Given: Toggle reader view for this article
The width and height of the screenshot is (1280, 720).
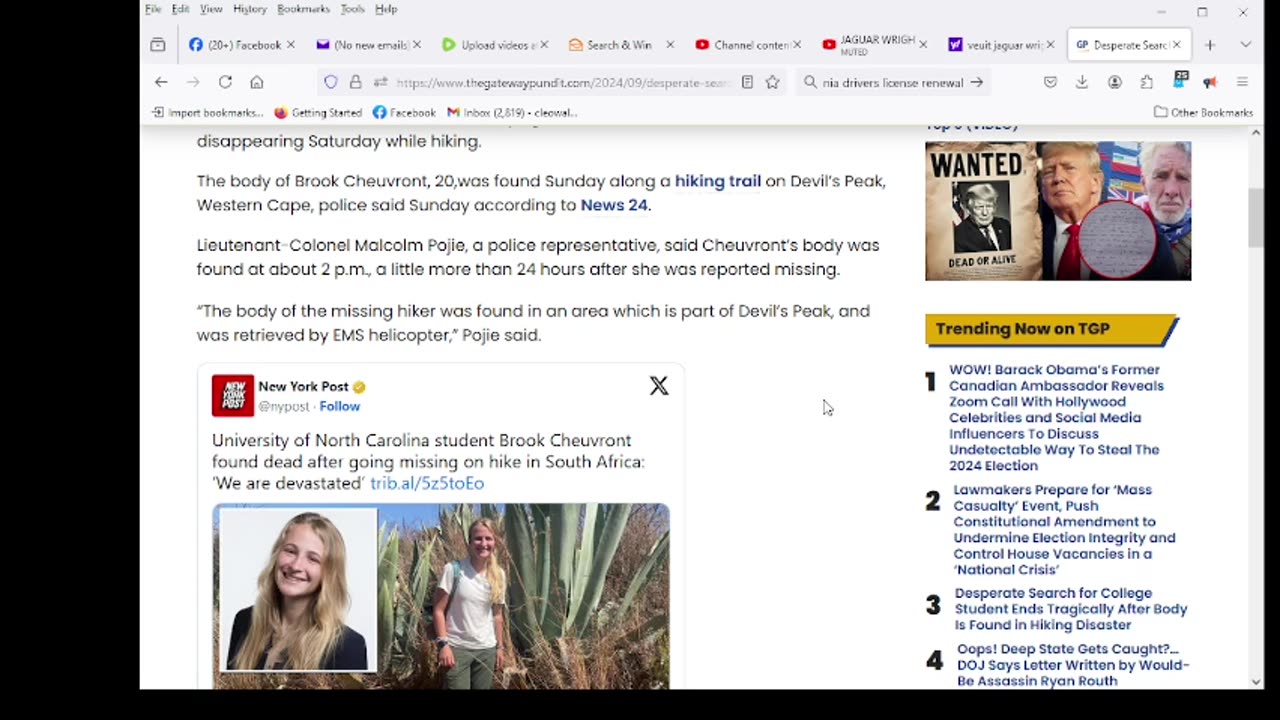Looking at the screenshot, I should pyautogui.click(x=747, y=82).
